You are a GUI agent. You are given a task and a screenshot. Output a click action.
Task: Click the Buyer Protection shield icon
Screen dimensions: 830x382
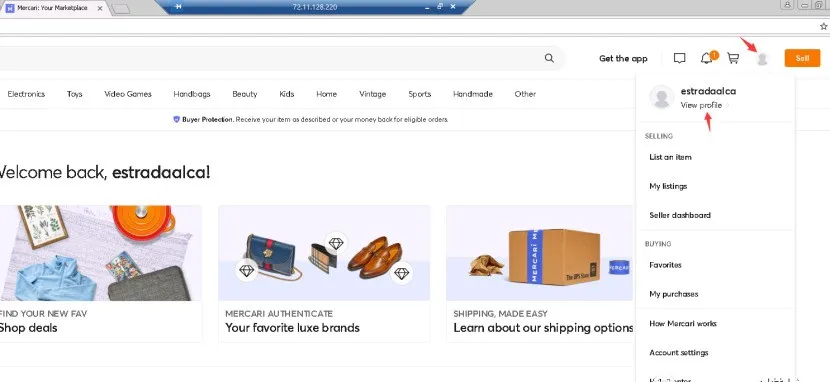(x=177, y=120)
